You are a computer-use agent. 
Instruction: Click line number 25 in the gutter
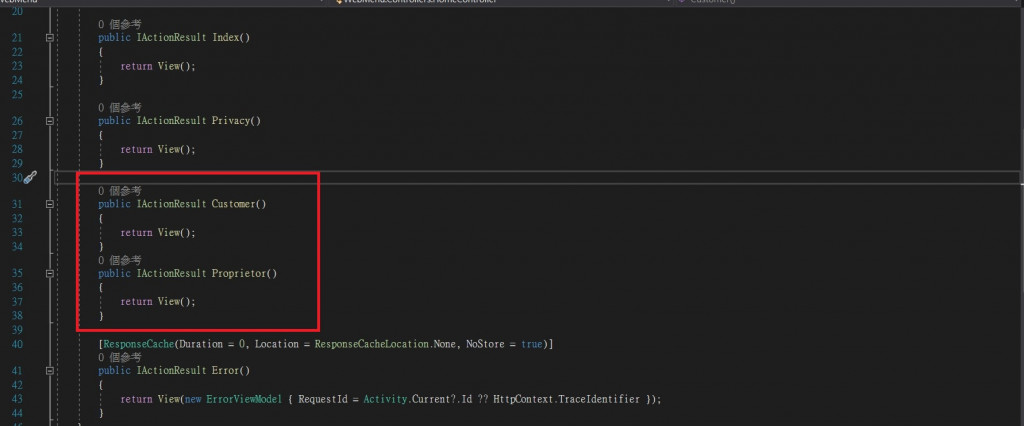[17, 94]
